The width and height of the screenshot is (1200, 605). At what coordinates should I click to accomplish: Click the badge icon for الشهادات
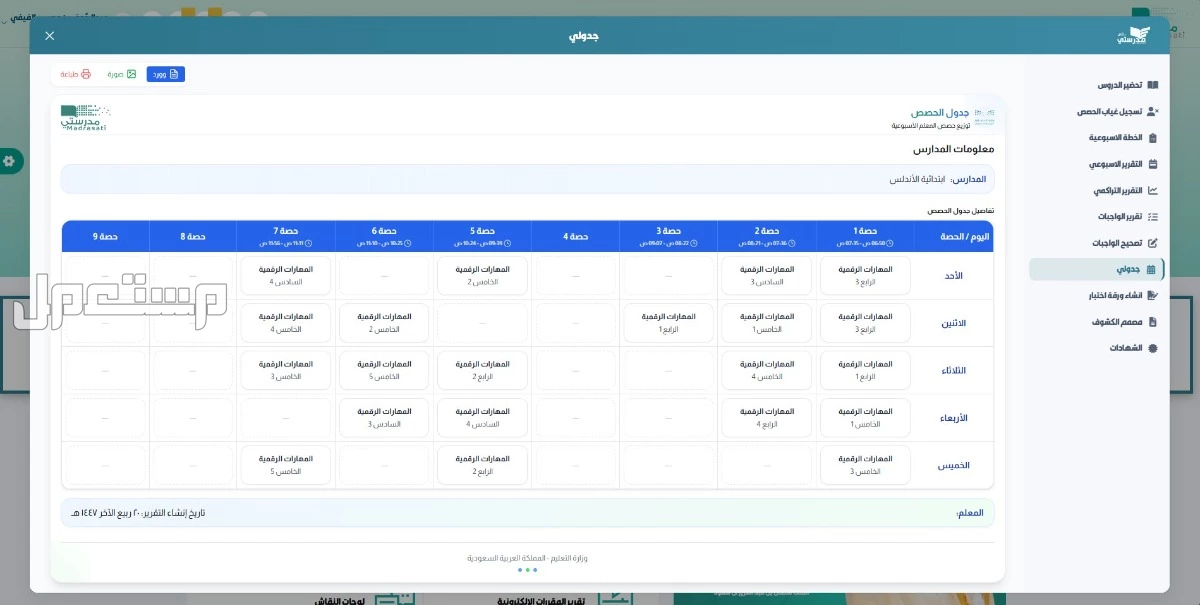coord(1152,348)
